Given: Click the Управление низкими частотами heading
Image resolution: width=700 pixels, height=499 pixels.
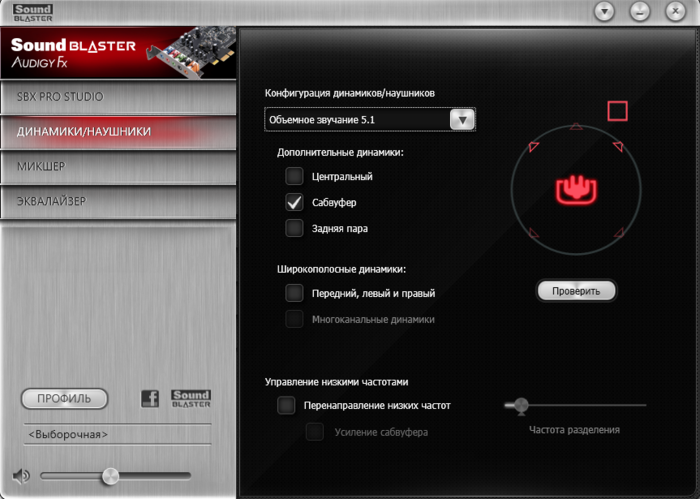Looking at the screenshot, I should 337,382.
